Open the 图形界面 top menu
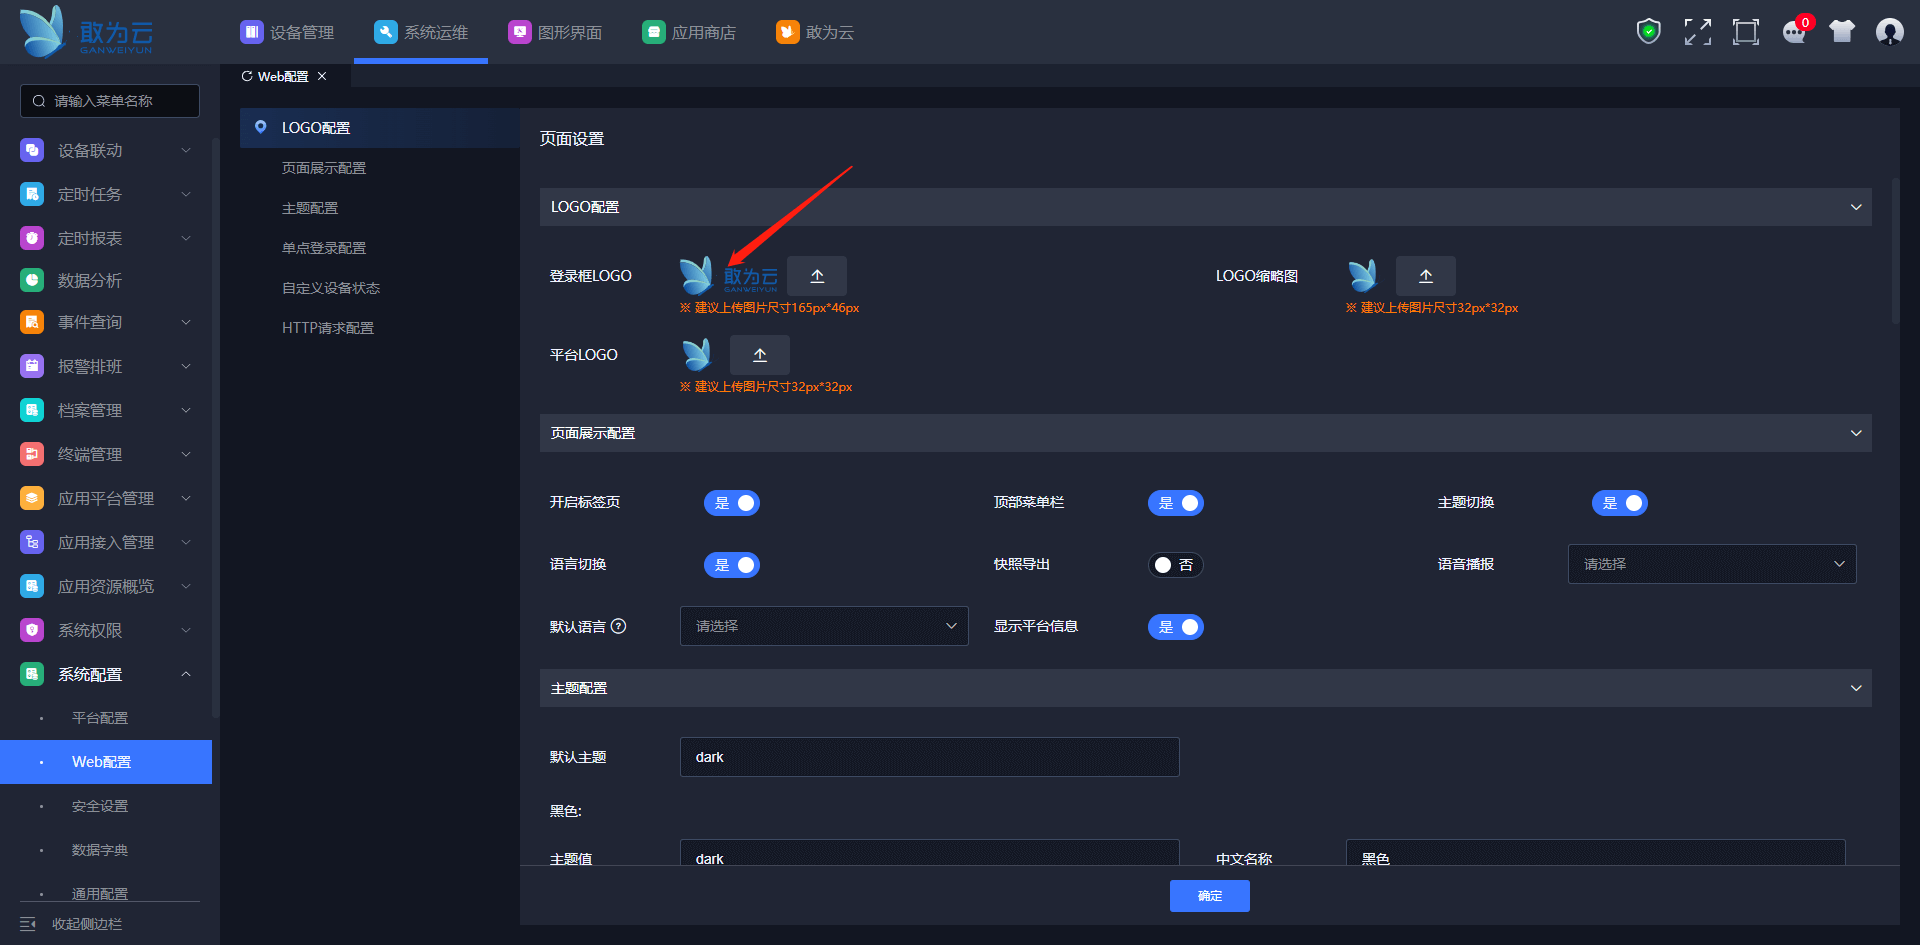 555,32
